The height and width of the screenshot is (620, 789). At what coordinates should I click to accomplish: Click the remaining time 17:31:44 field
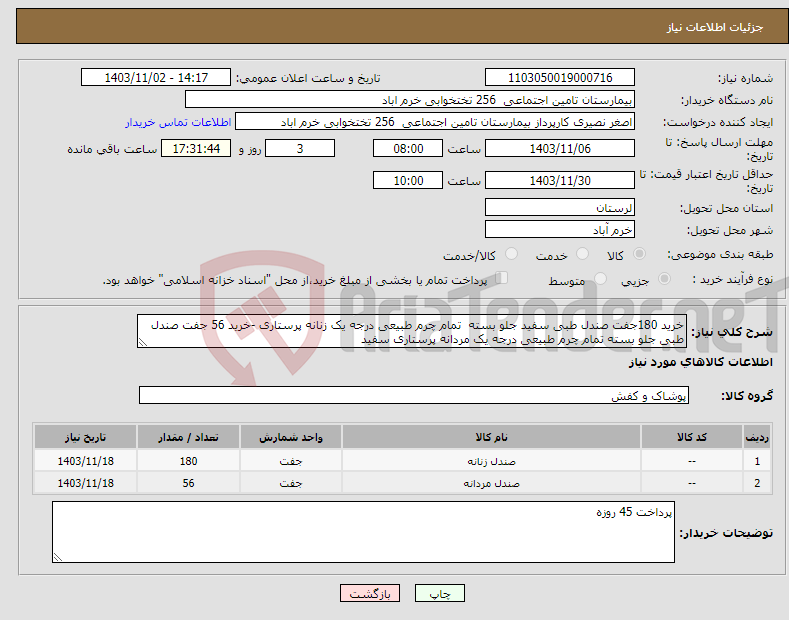pyautogui.click(x=196, y=148)
